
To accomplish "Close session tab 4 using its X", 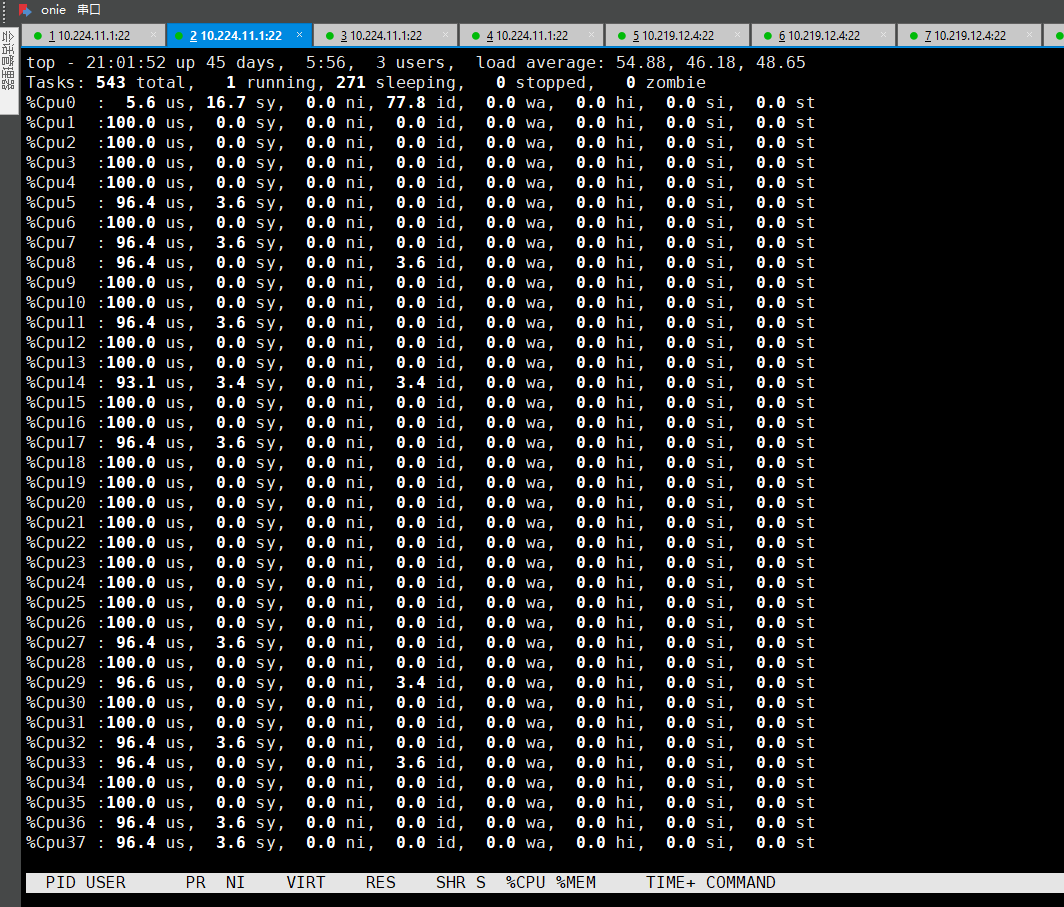I will tap(591, 35).
